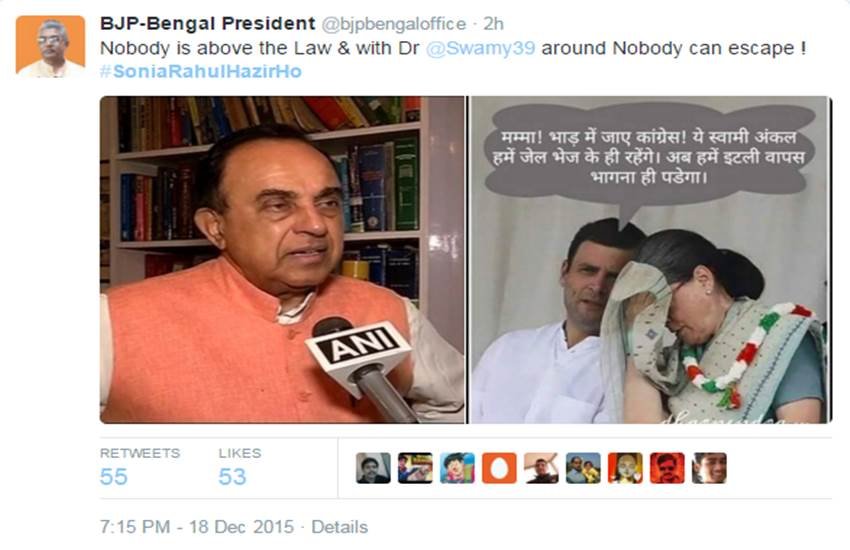Open the eighth liker avatar with the red background
Viewport: 850px width, 550px height.
click(667, 468)
